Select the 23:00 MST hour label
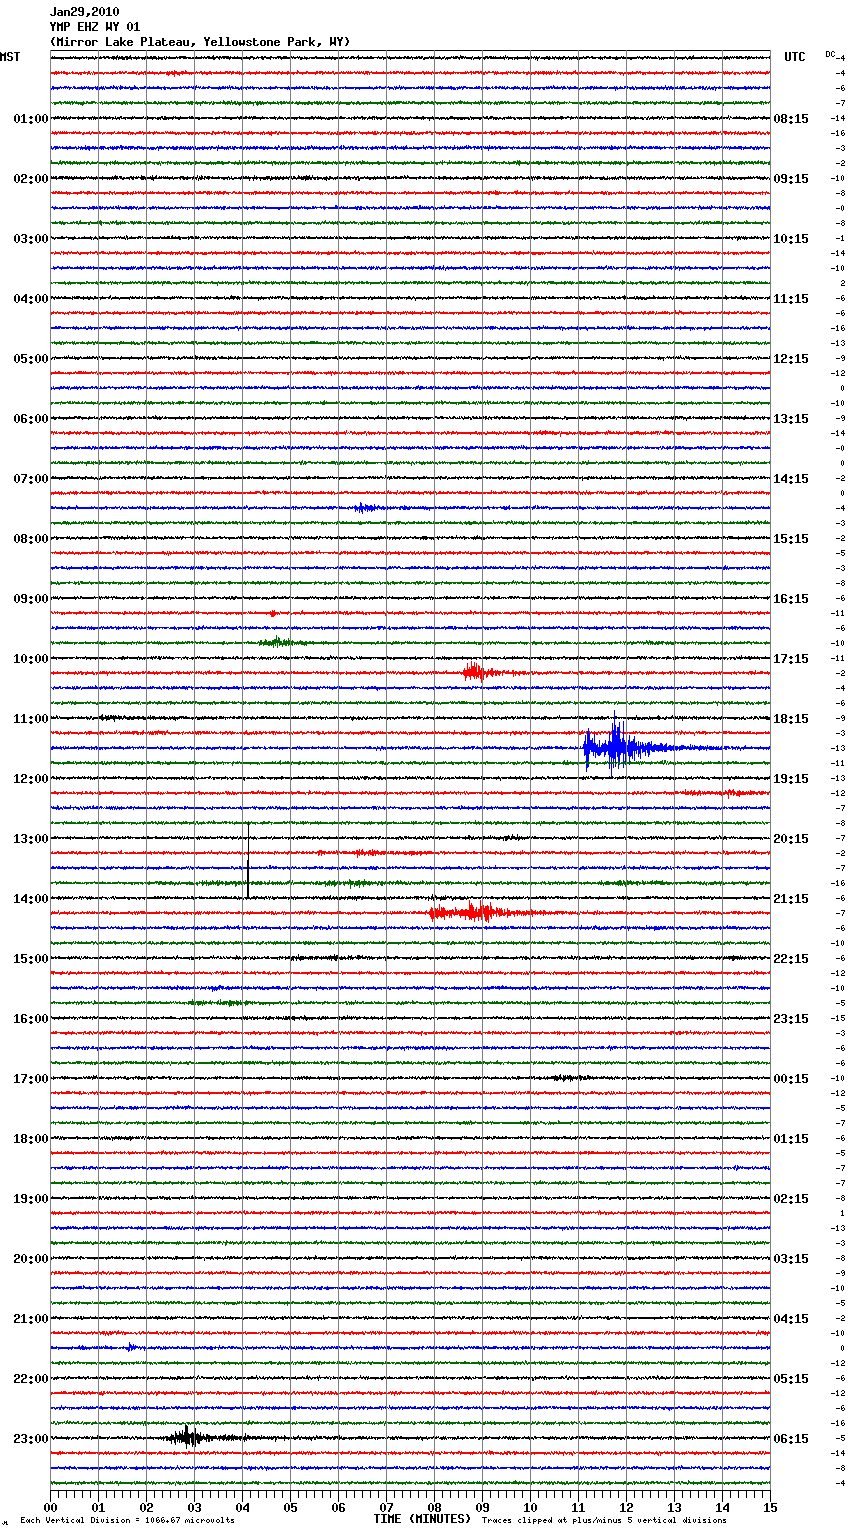The width and height of the screenshot is (850, 1534). pyautogui.click(x=31, y=1439)
